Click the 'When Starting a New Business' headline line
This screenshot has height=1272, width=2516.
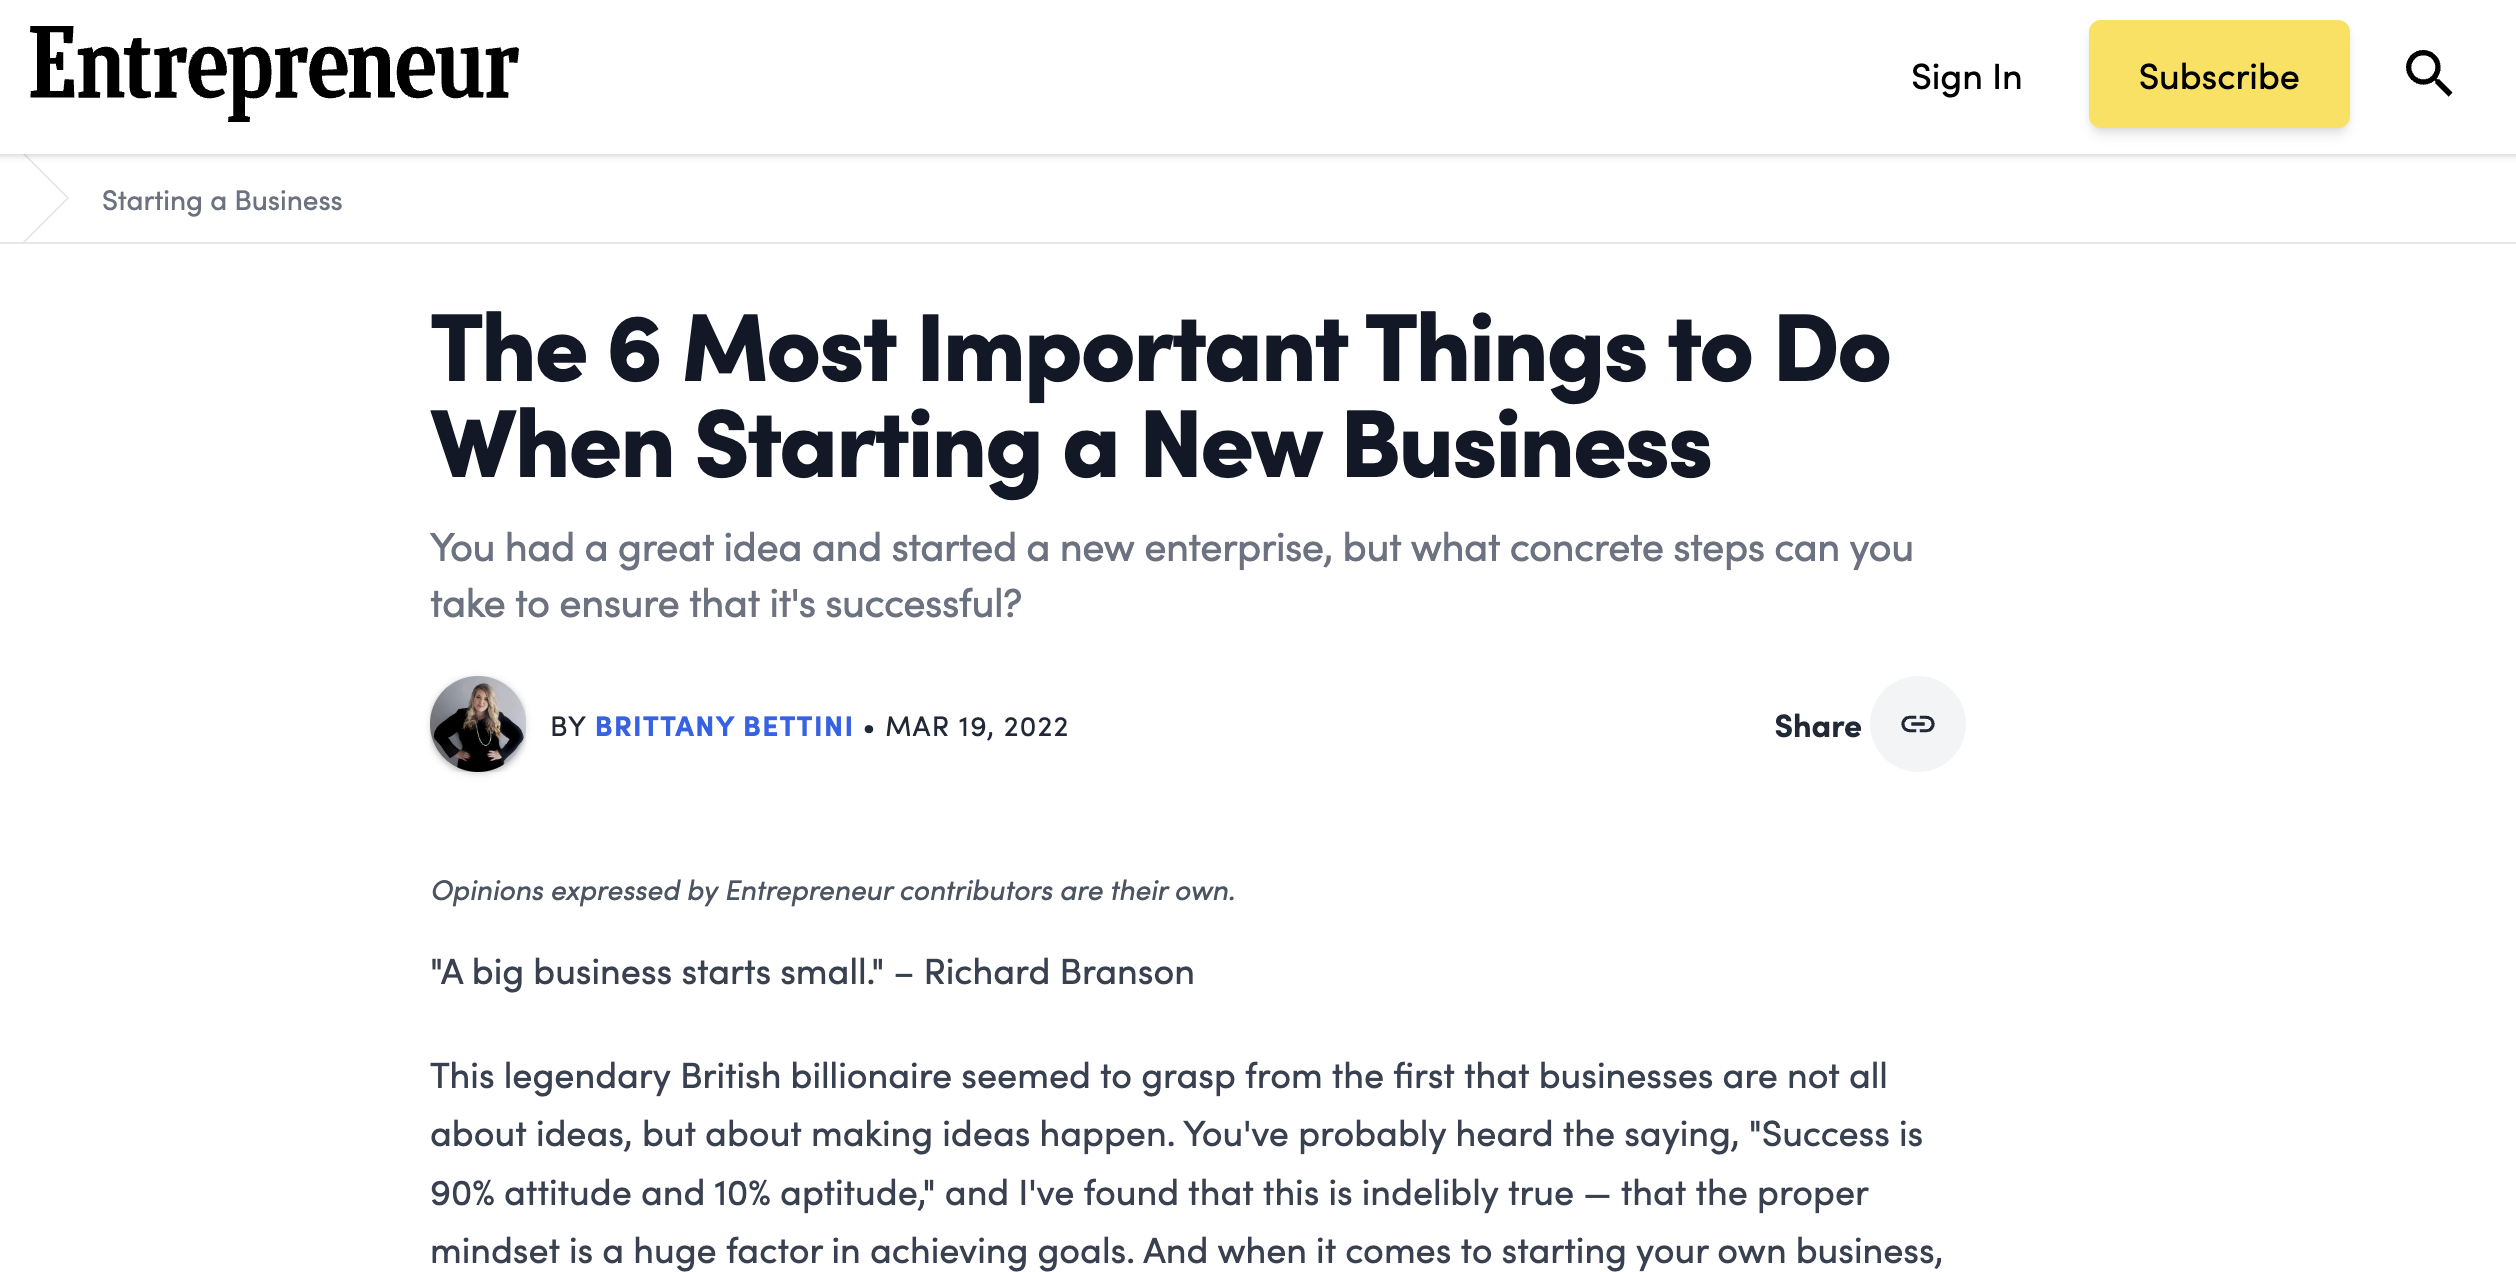coord(1071,447)
